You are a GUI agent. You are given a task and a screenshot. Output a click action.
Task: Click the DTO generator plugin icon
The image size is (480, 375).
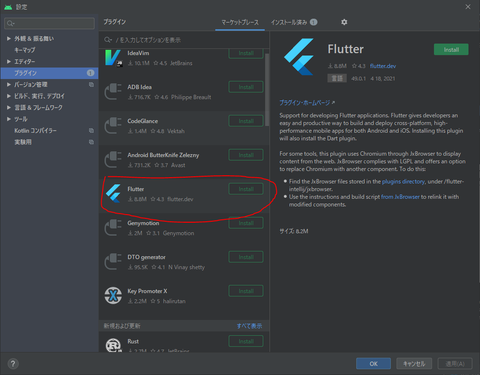click(113, 262)
